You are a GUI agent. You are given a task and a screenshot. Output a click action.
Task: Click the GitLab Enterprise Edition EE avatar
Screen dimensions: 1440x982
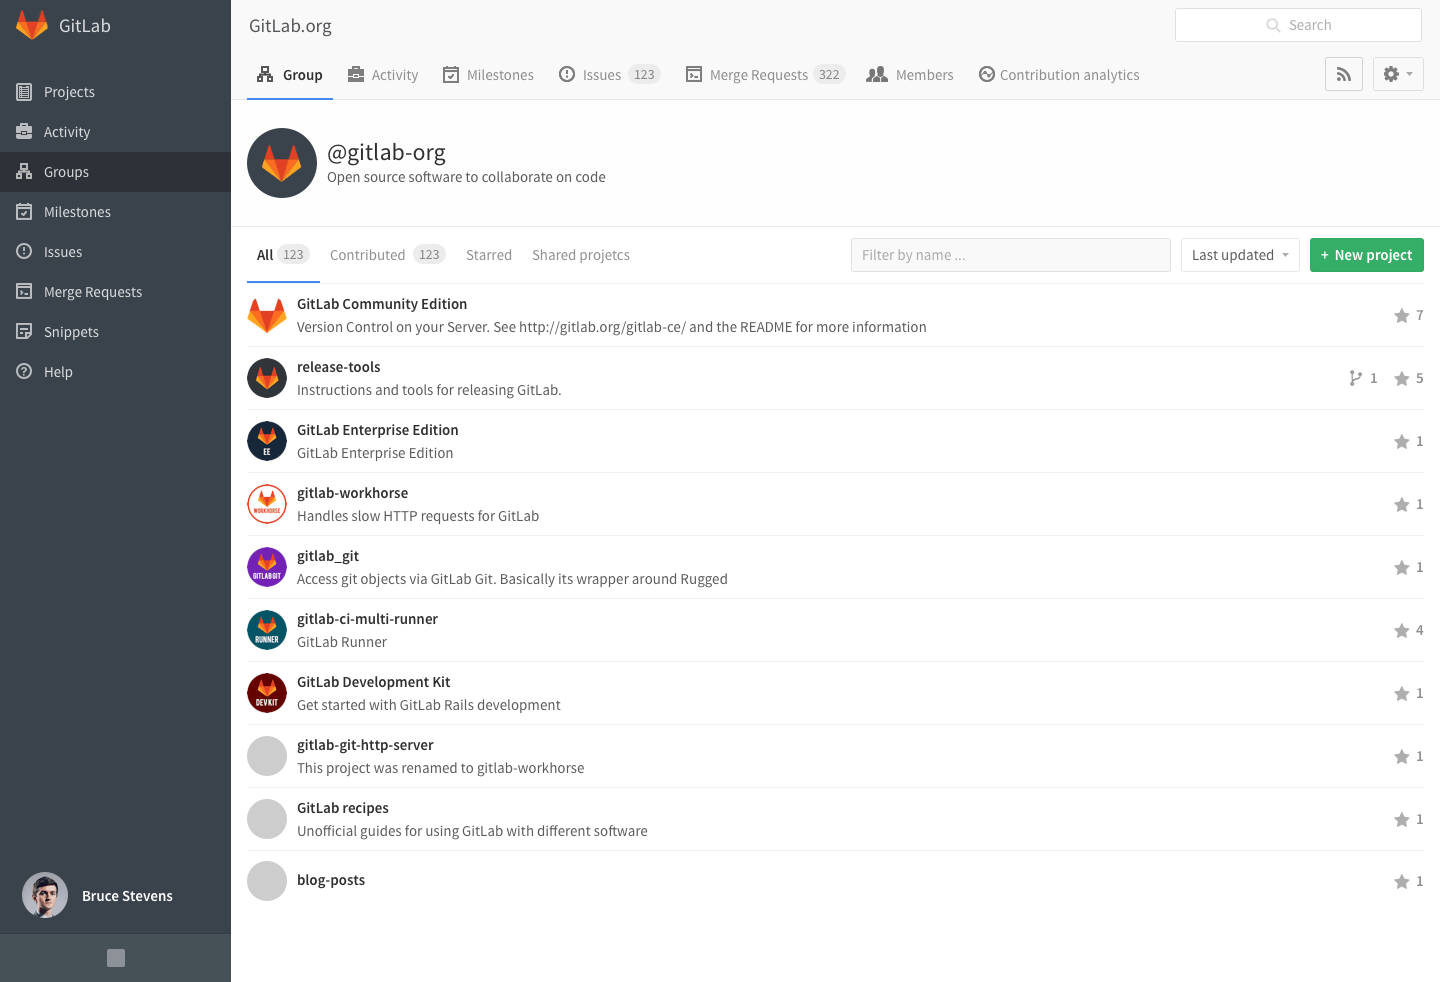coord(267,441)
